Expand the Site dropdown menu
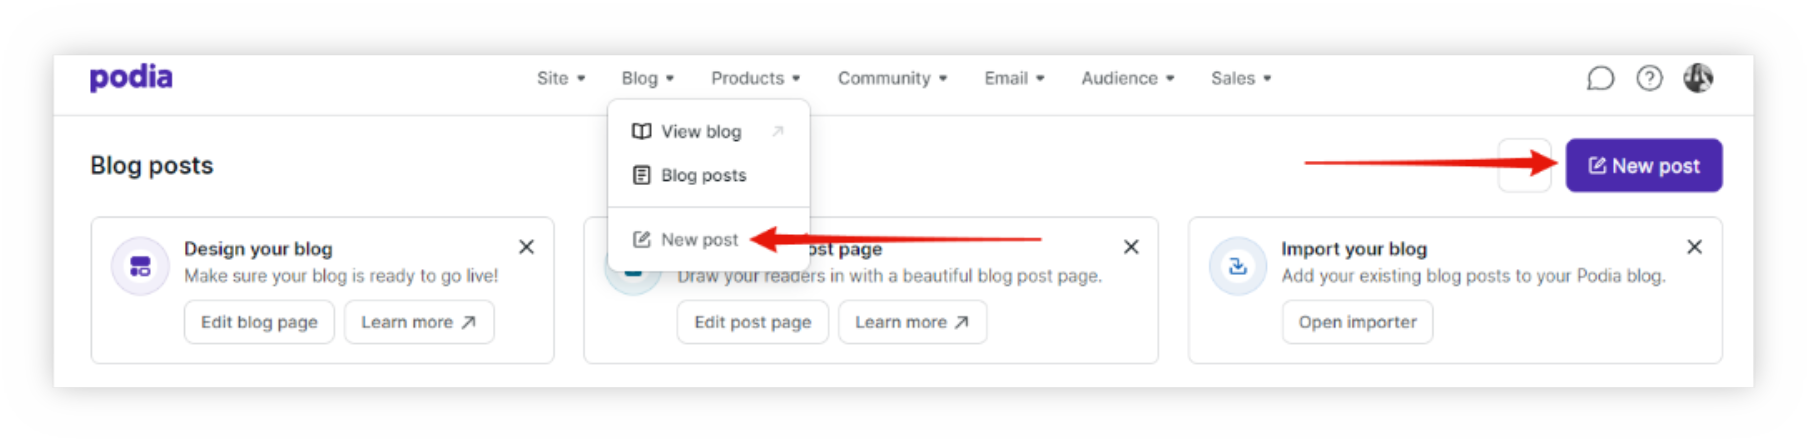Image resolution: width=1814 pixels, height=440 pixels. [560, 78]
